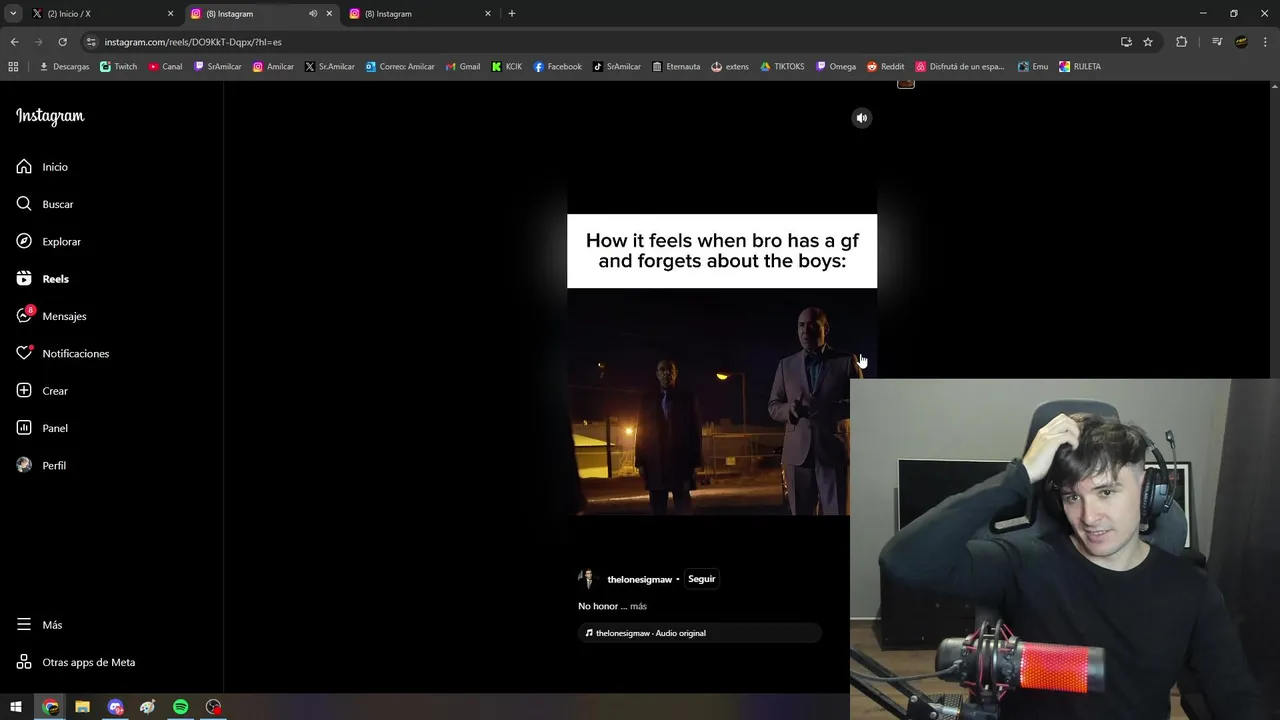This screenshot has height=720, width=1280.
Task: Open Facebook bookmark
Action: point(557,67)
